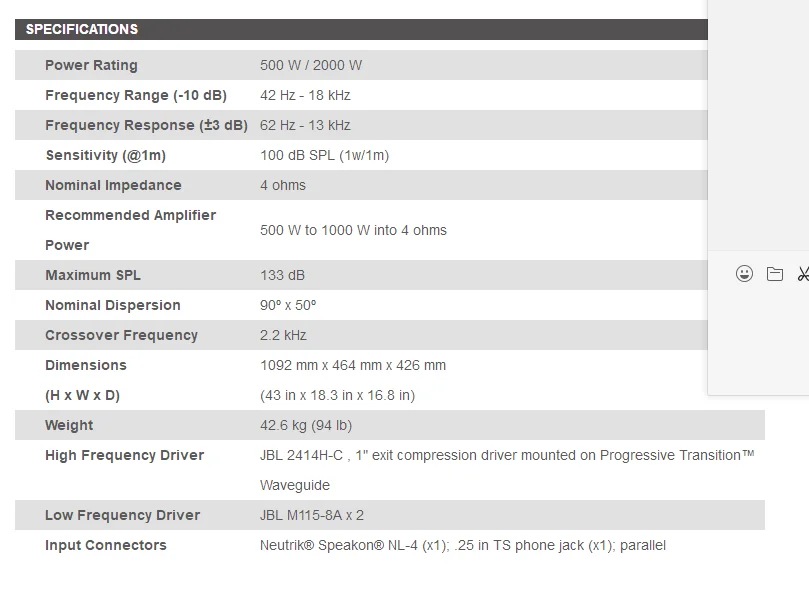Image resolution: width=809 pixels, height=591 pixels.
Task: Click the JBL M115-8A x 2 value
Action: click(x=312, y=515)
